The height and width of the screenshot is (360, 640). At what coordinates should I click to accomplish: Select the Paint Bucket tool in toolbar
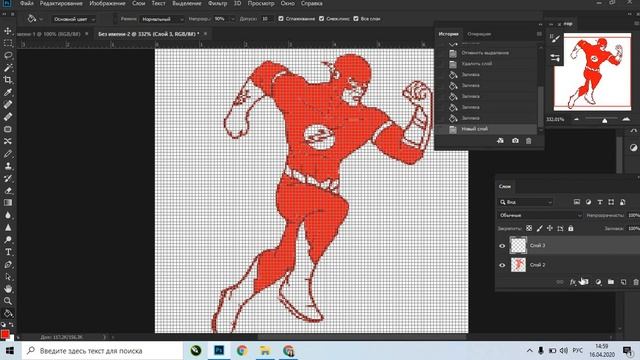[8, 313]
